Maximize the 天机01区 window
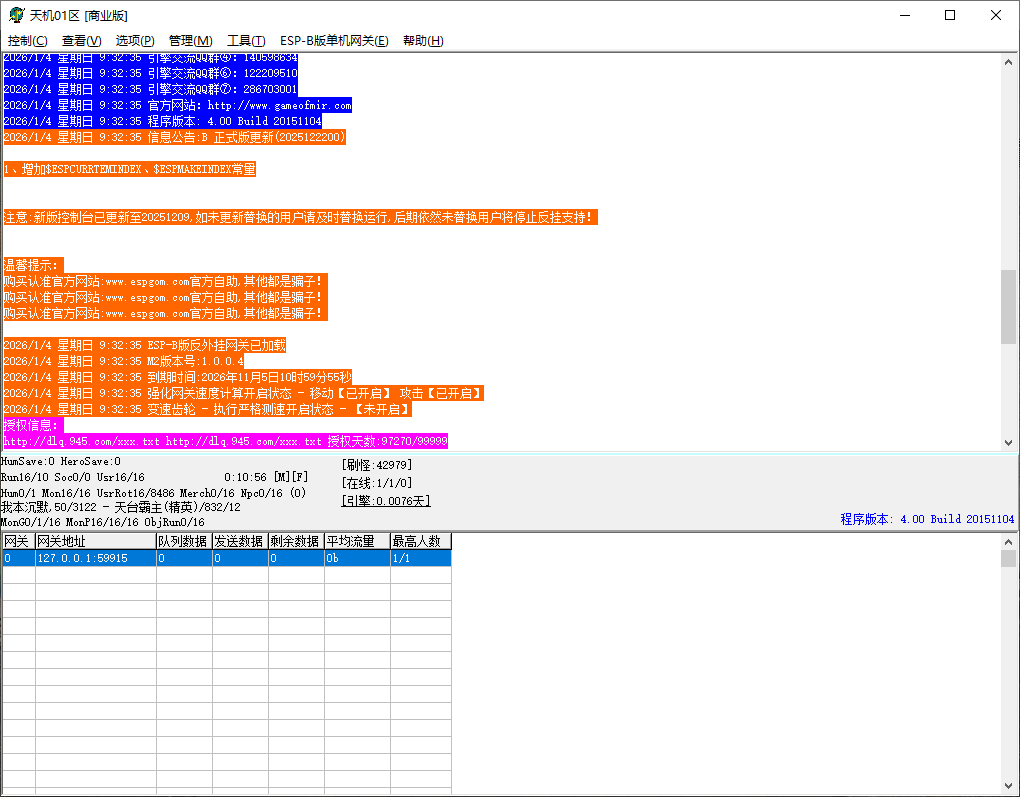The image size is (1020, 797). 950,15
